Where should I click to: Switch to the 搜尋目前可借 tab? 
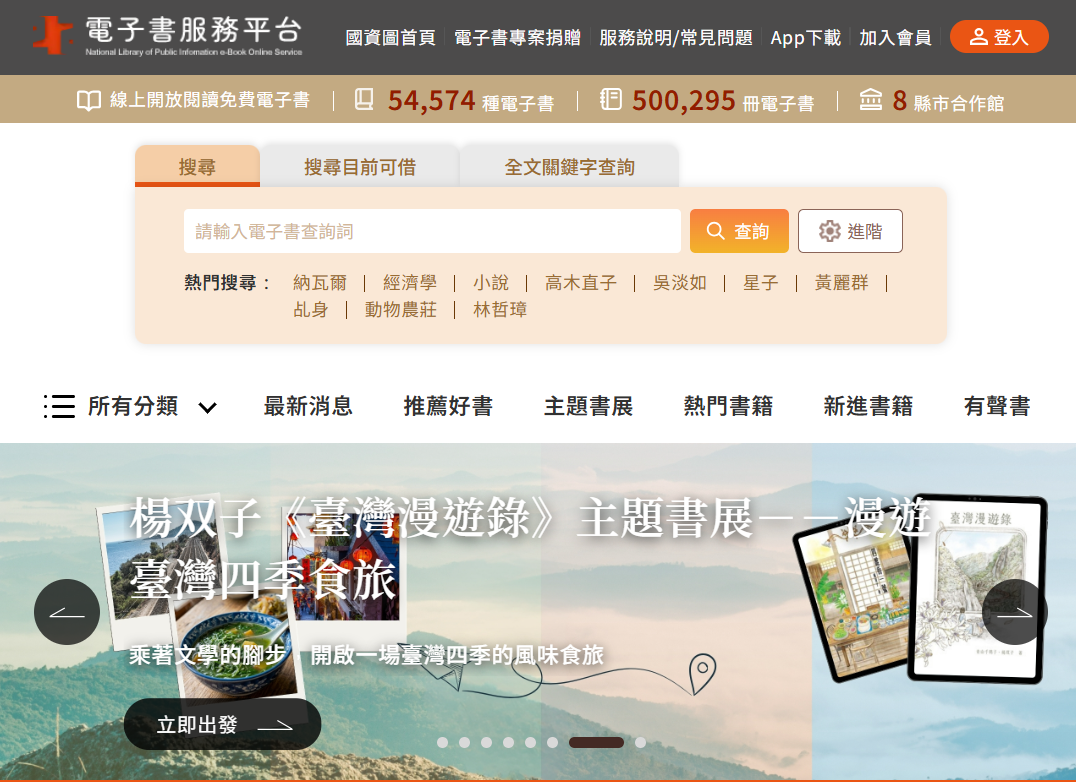360,167
